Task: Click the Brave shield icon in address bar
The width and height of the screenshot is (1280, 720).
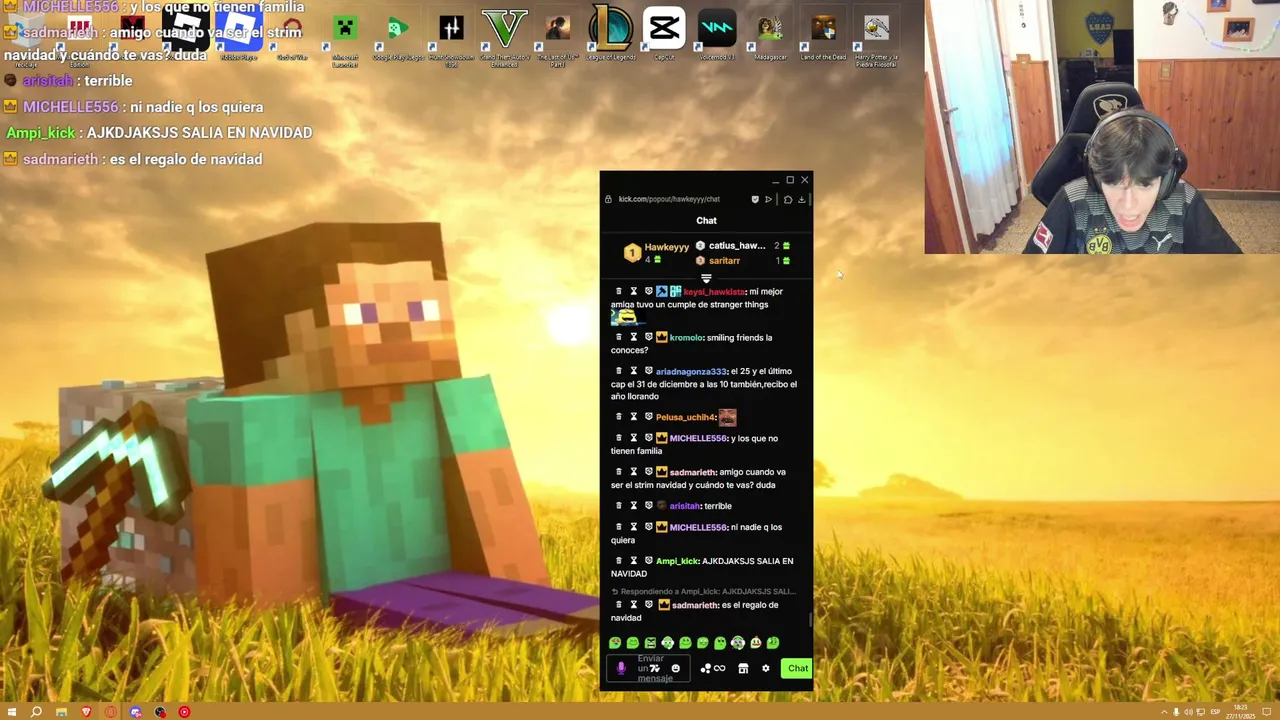Action: tap(755, 199)
